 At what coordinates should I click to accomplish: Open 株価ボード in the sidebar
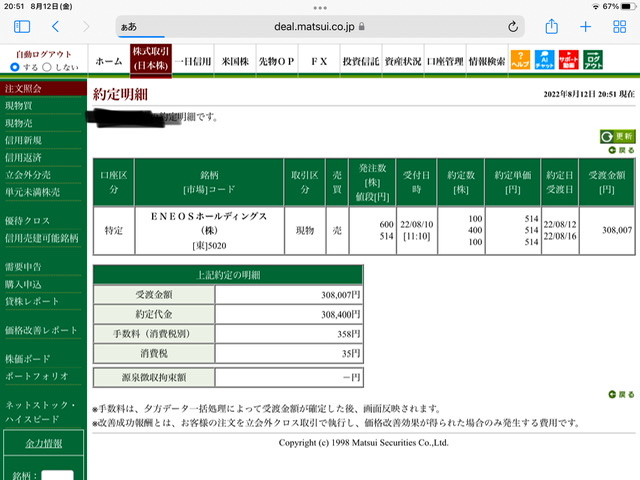(27, 358)
